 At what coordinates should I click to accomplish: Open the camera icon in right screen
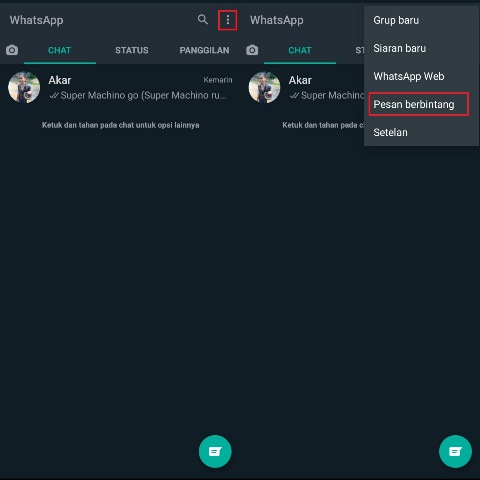coord(252,50)
